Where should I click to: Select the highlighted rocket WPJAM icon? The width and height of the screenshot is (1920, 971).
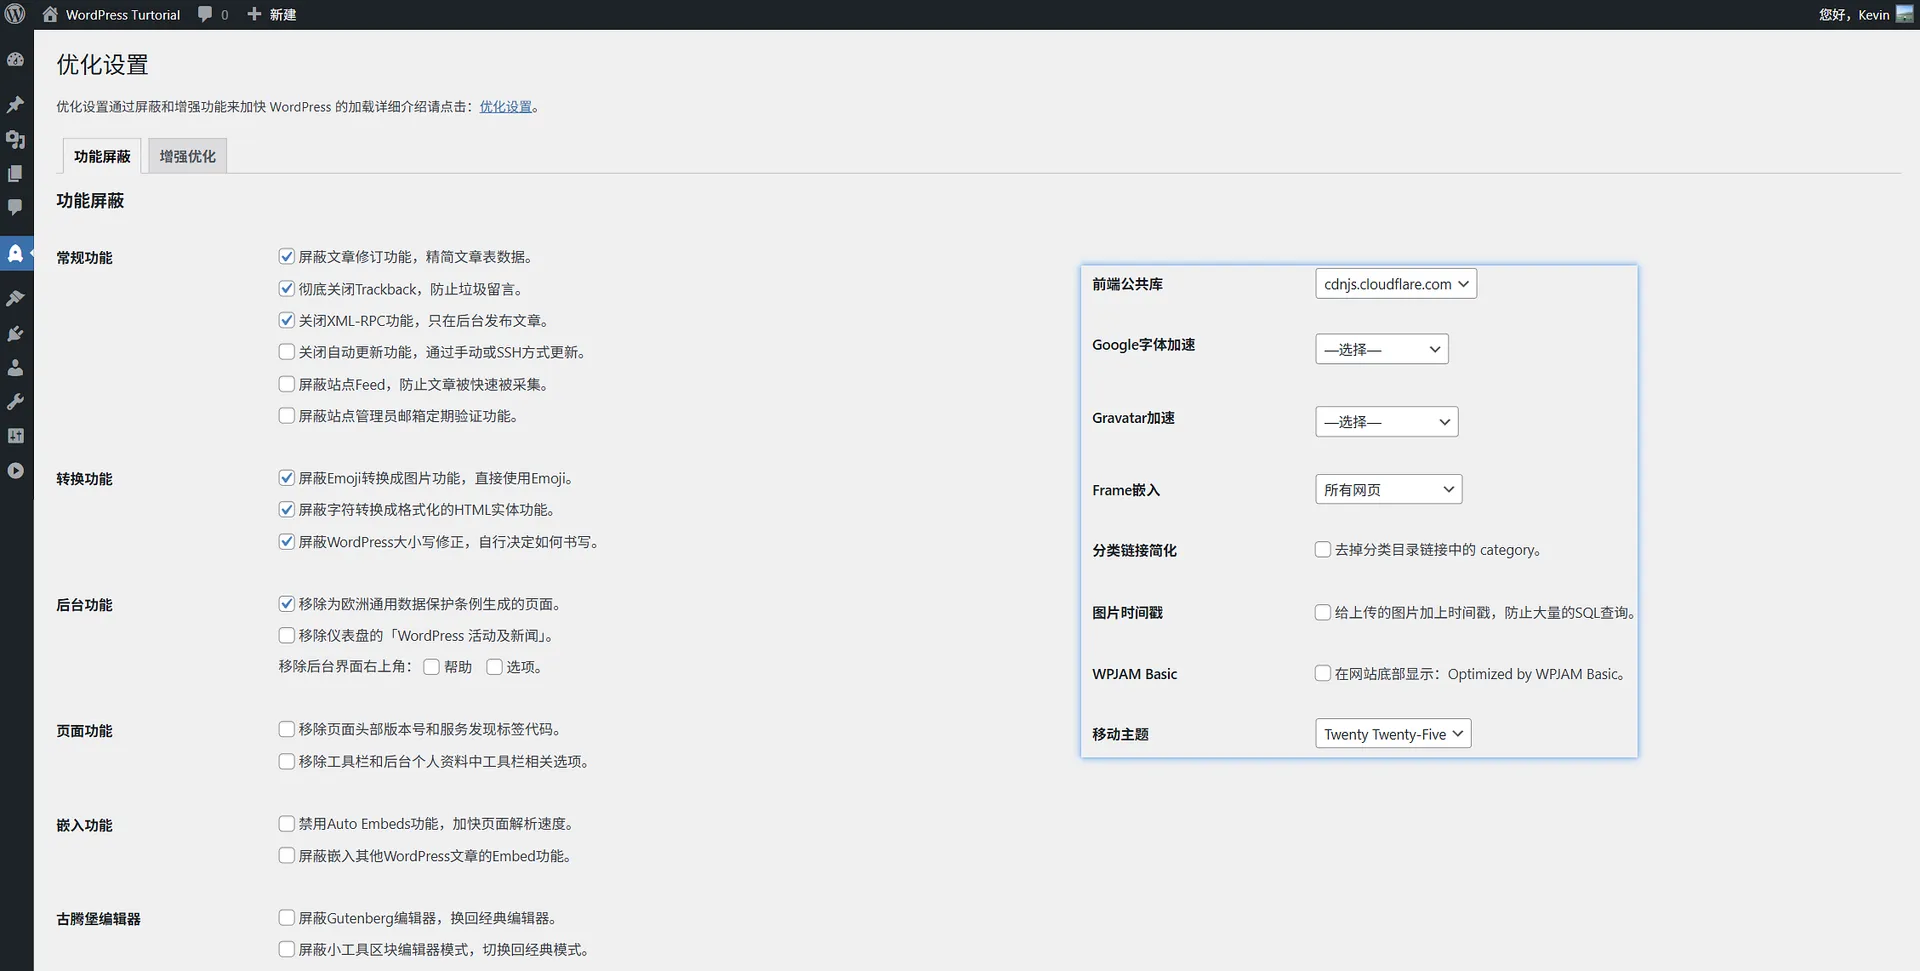(x=16, y=253)
